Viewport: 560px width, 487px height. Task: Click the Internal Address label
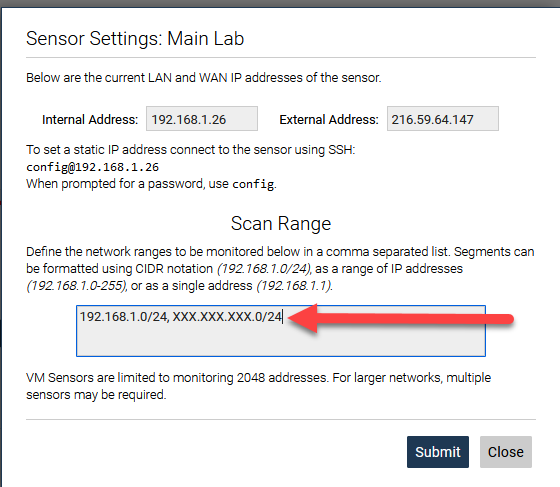pos(90,120)
